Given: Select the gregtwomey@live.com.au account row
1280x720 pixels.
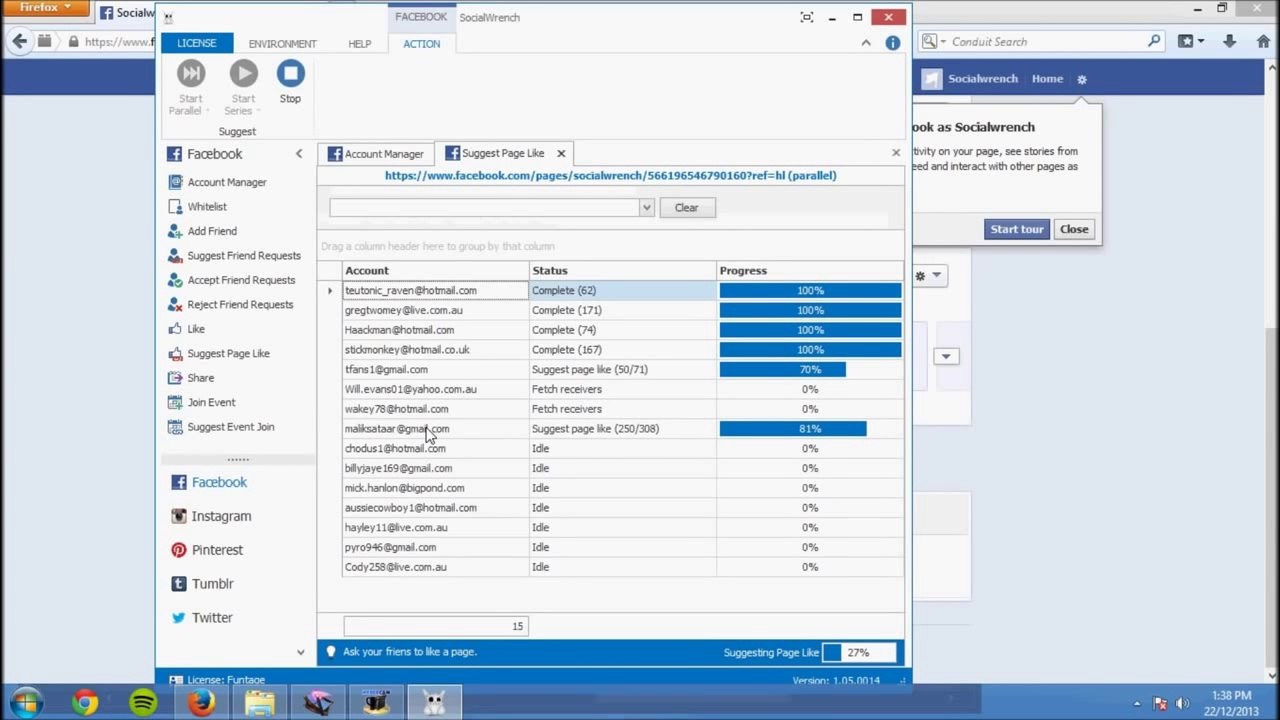Looking at the screenshot, I should (x=610, y=310).
